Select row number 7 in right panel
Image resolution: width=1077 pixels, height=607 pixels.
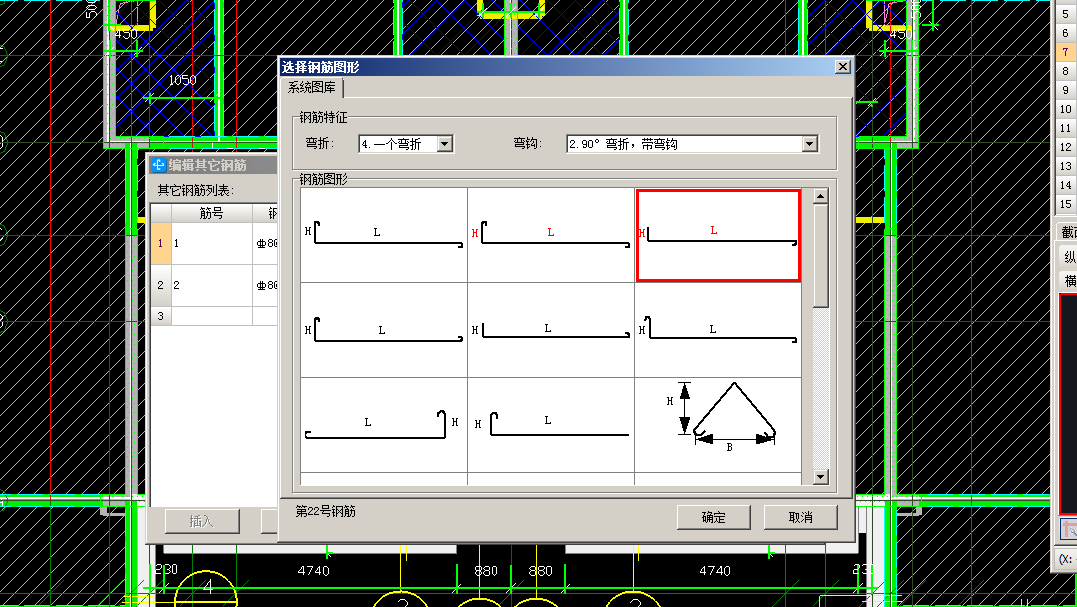pyautogui.click(x=1065, y=52)
